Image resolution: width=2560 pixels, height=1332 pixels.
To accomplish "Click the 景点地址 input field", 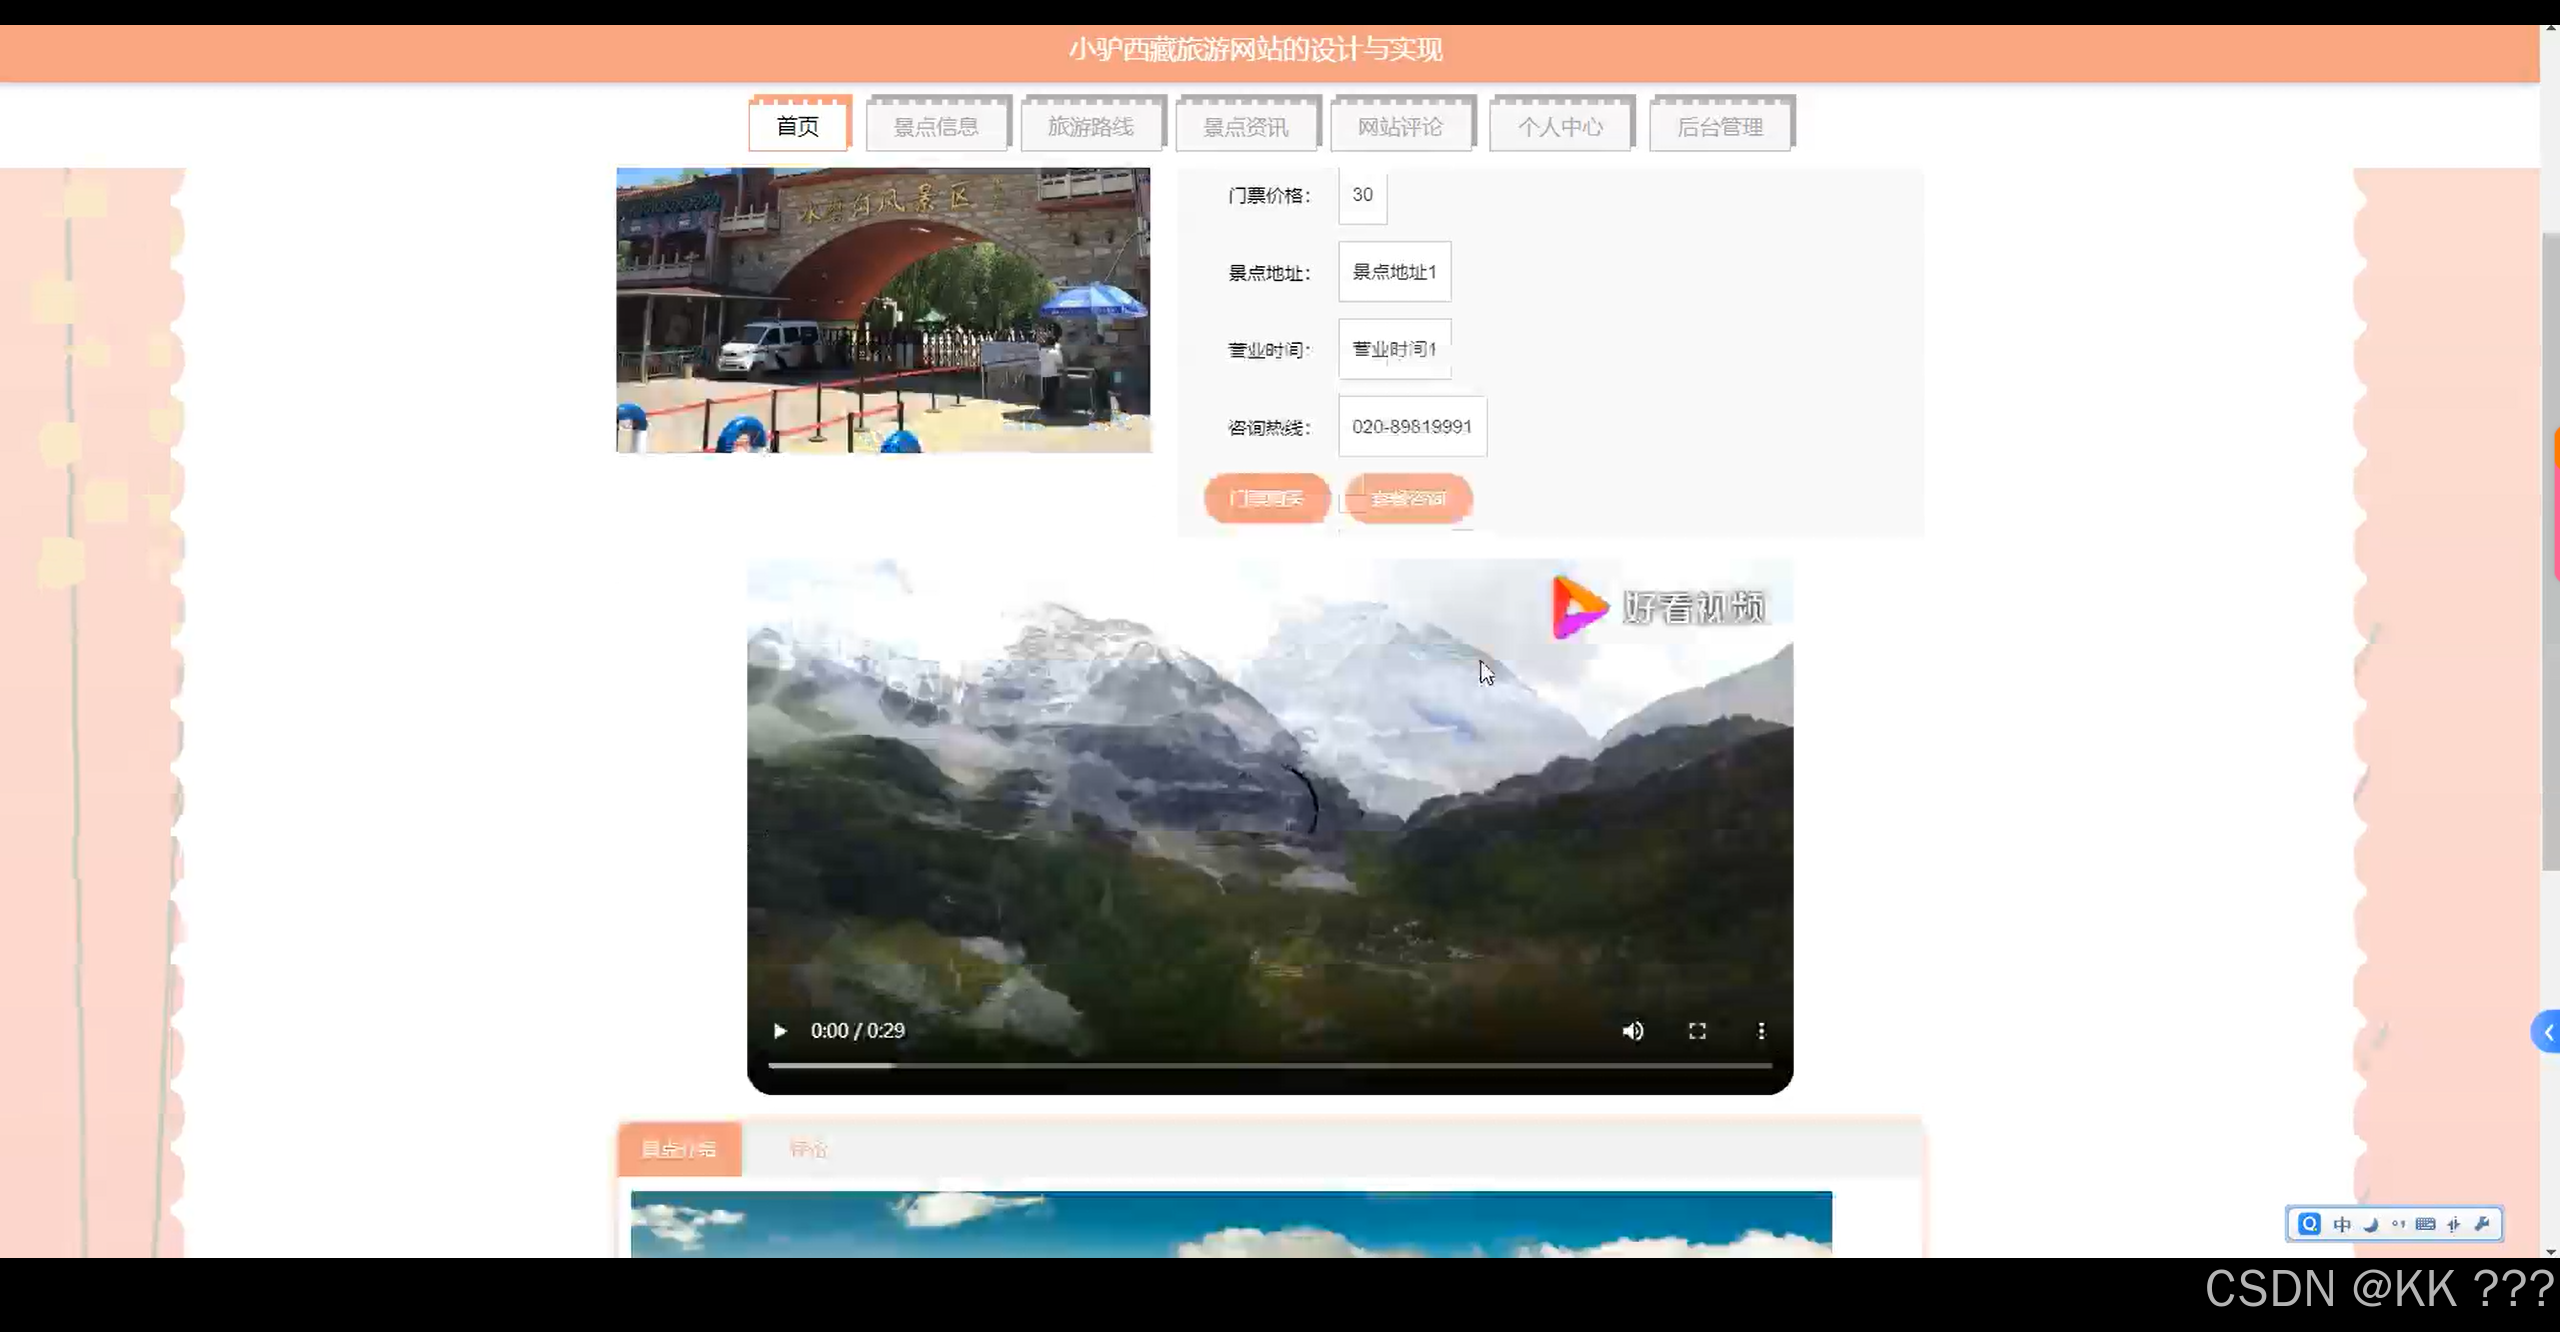I will (1393, 271).
